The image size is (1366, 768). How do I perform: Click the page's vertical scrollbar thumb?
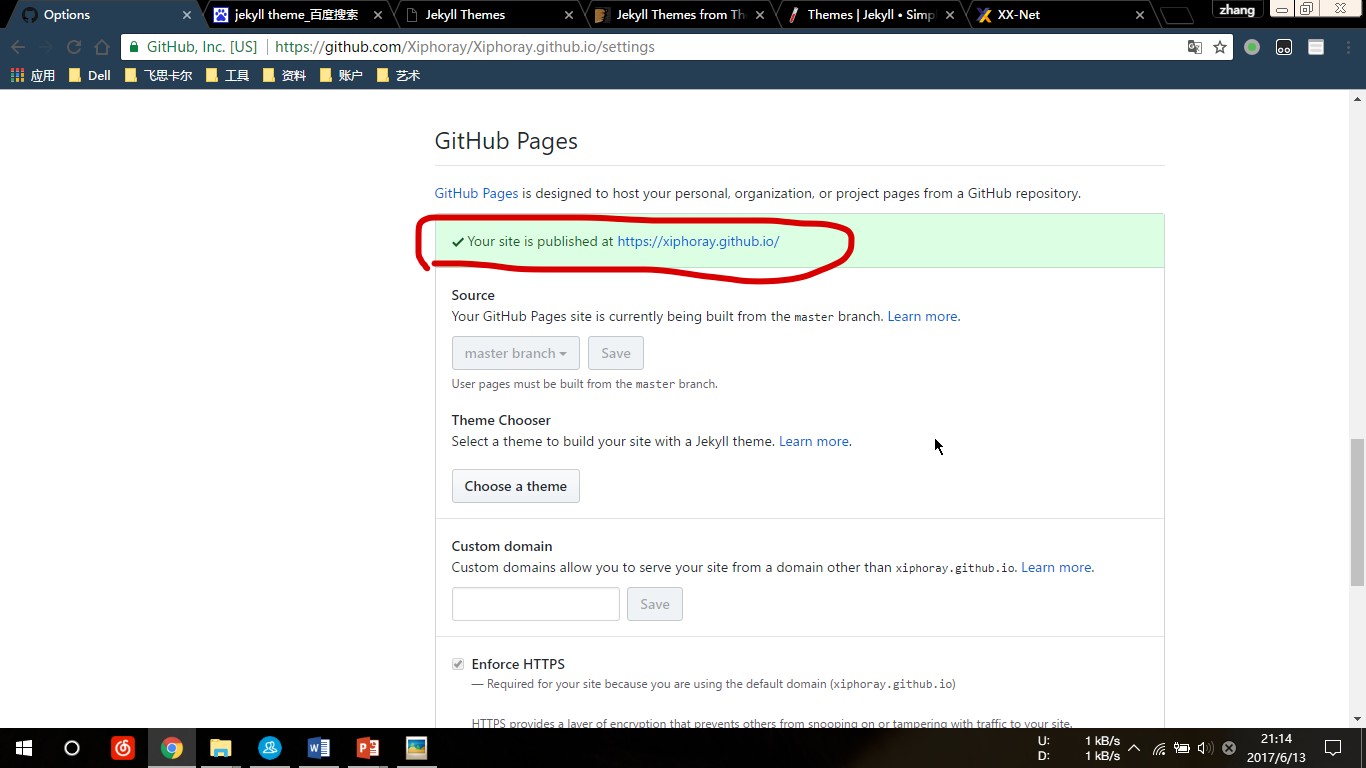(x=1357, y=512)
